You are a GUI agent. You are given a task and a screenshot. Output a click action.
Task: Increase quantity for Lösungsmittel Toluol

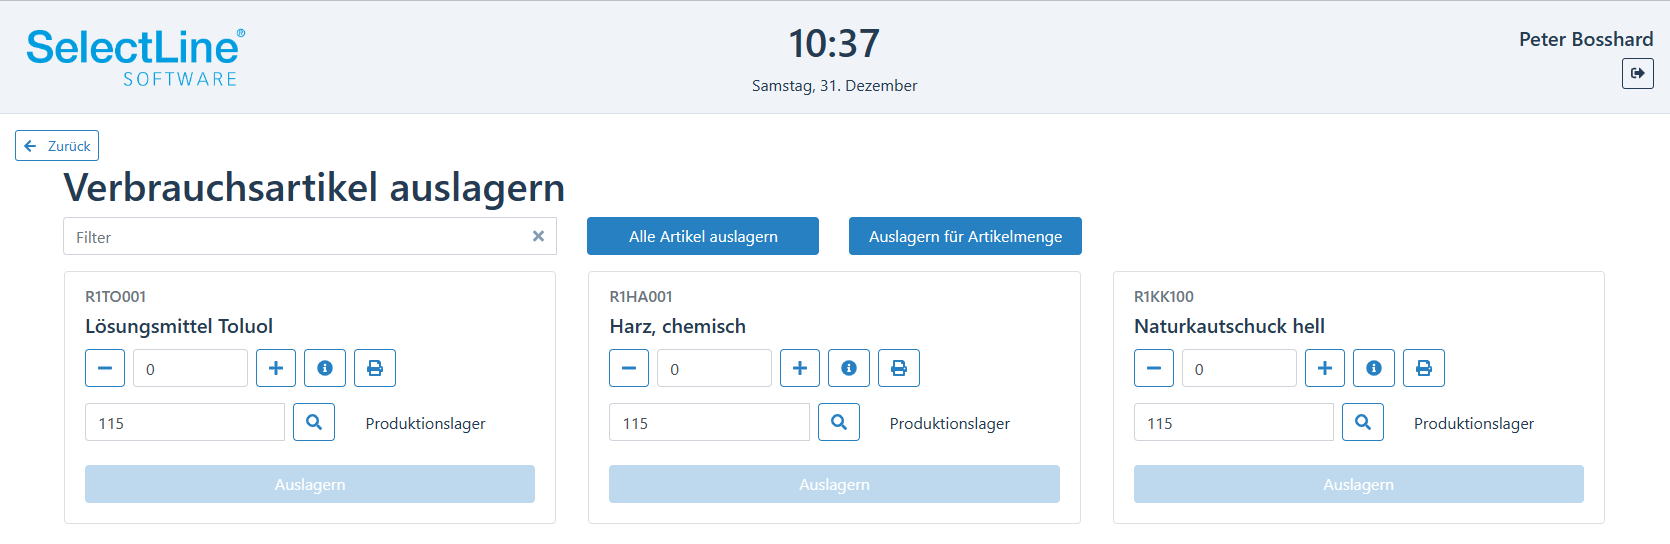click(x=276, y=368)
